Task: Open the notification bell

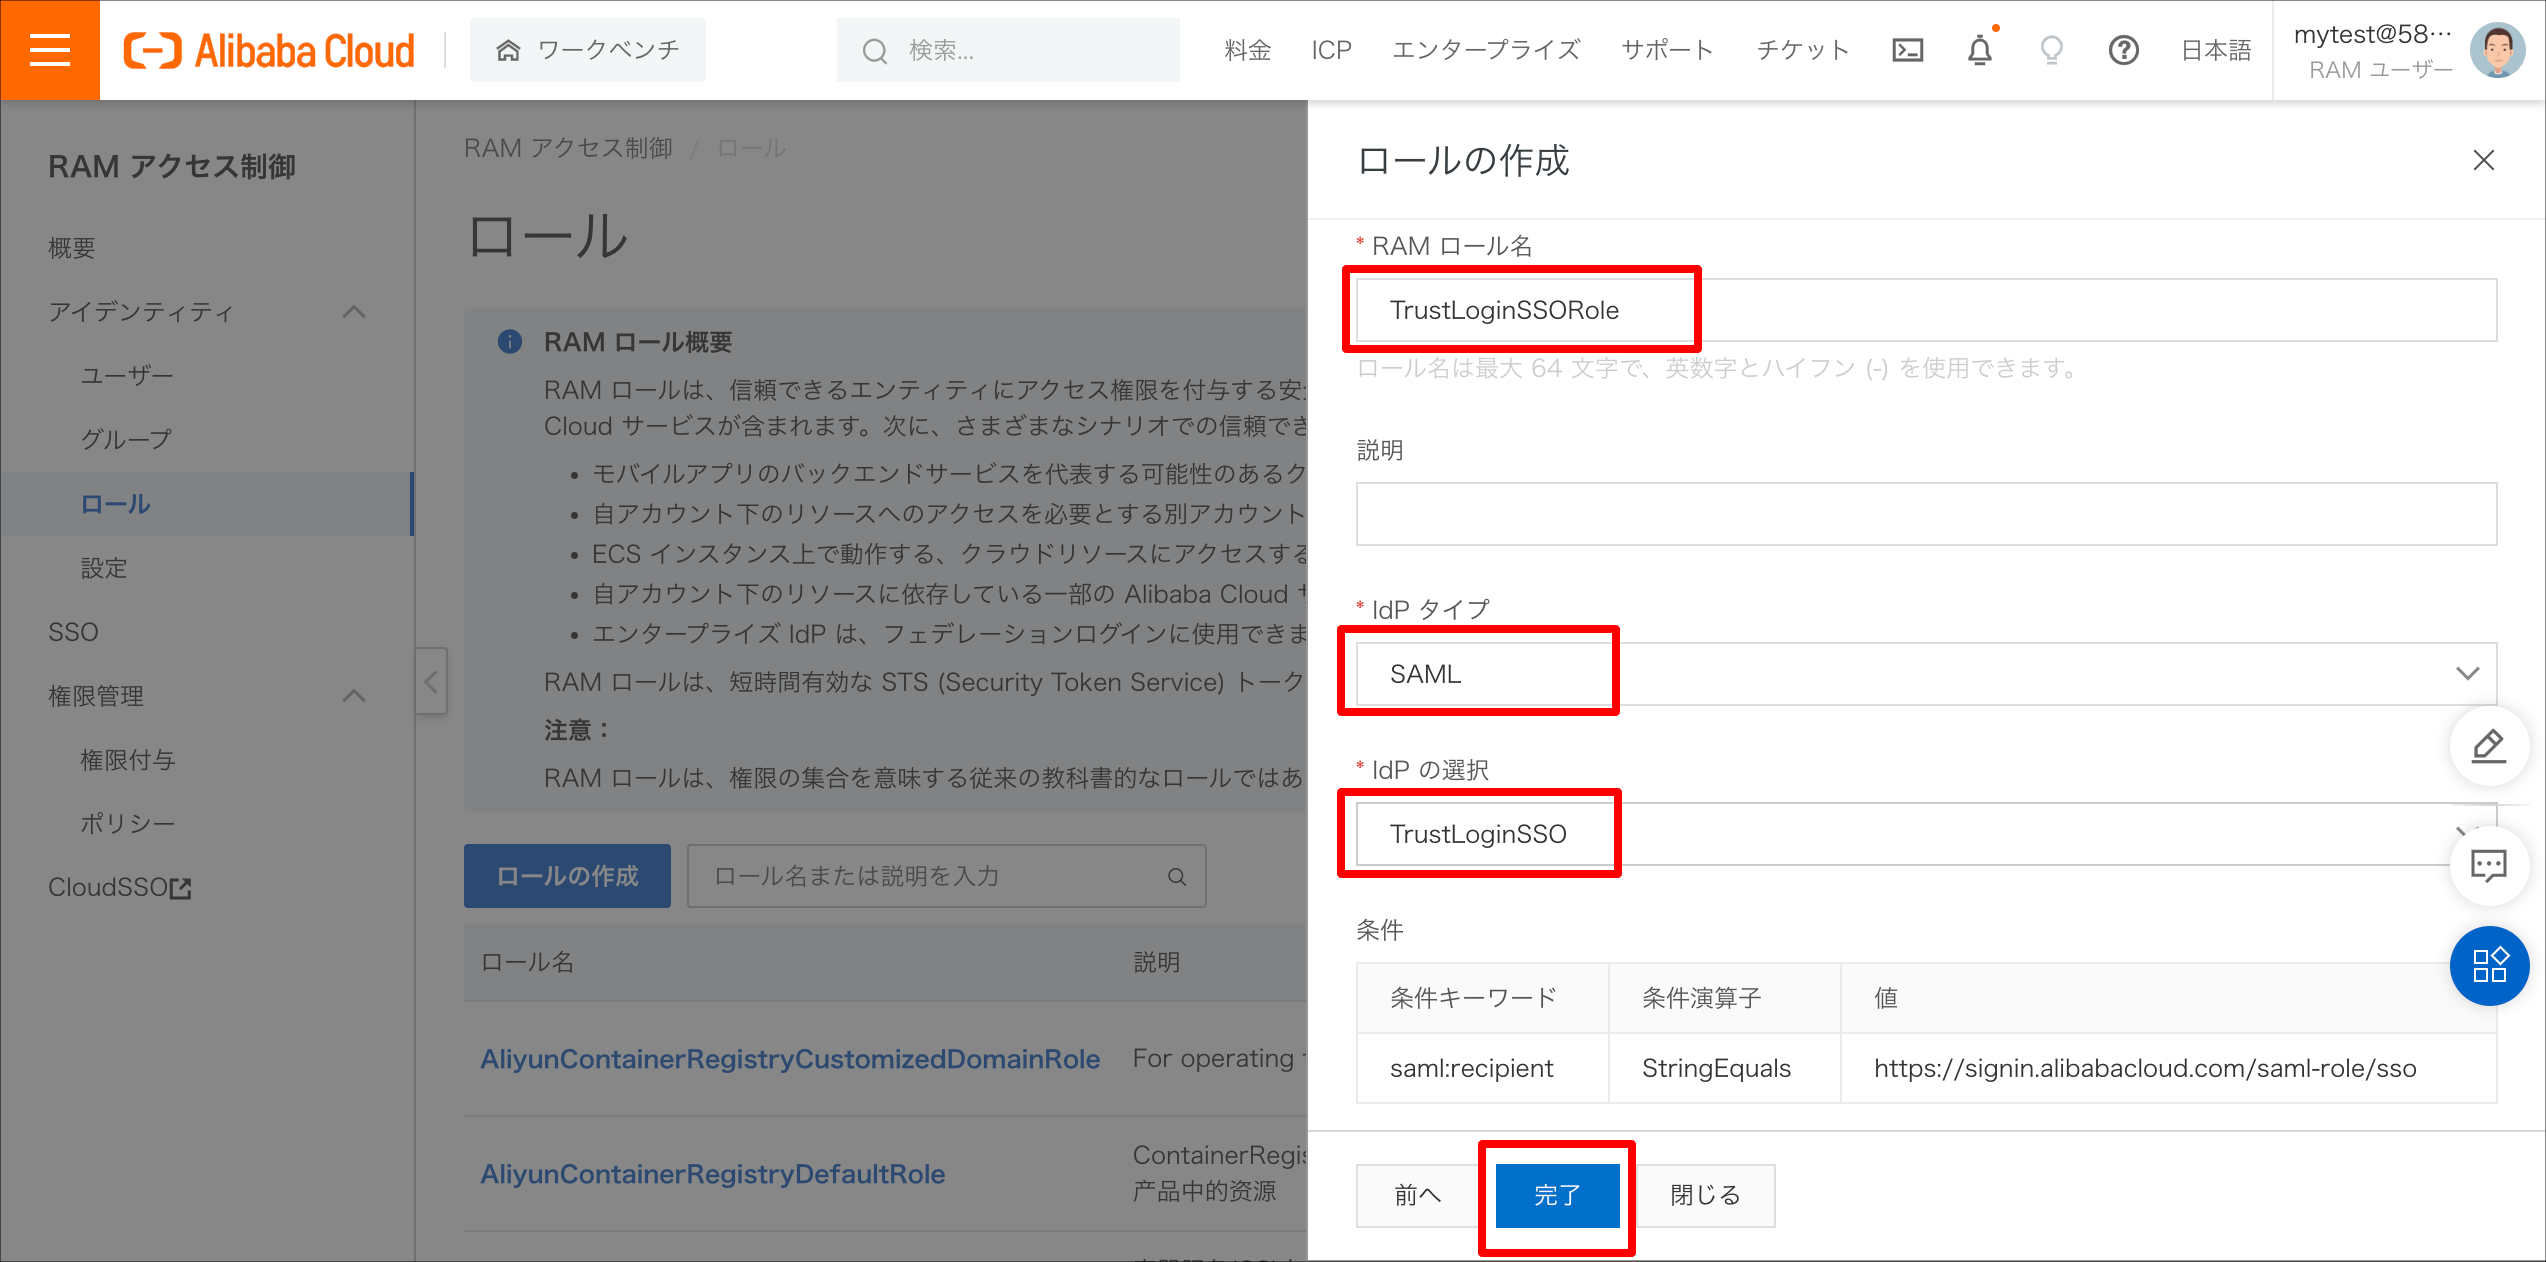Action: pos(1981,49)
